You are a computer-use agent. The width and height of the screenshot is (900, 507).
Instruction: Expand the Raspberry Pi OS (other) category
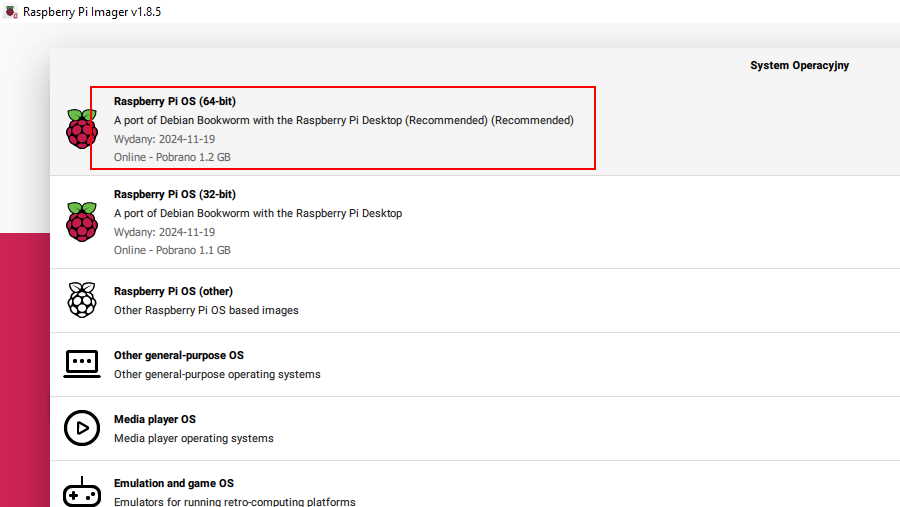(173, 291)
